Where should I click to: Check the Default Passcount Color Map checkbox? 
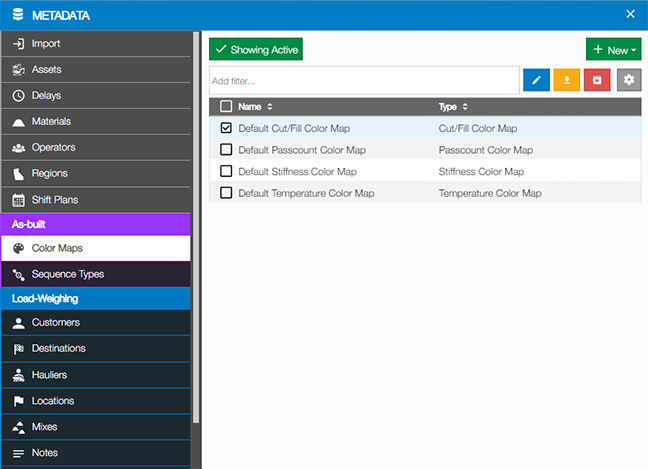click(226, 149)
